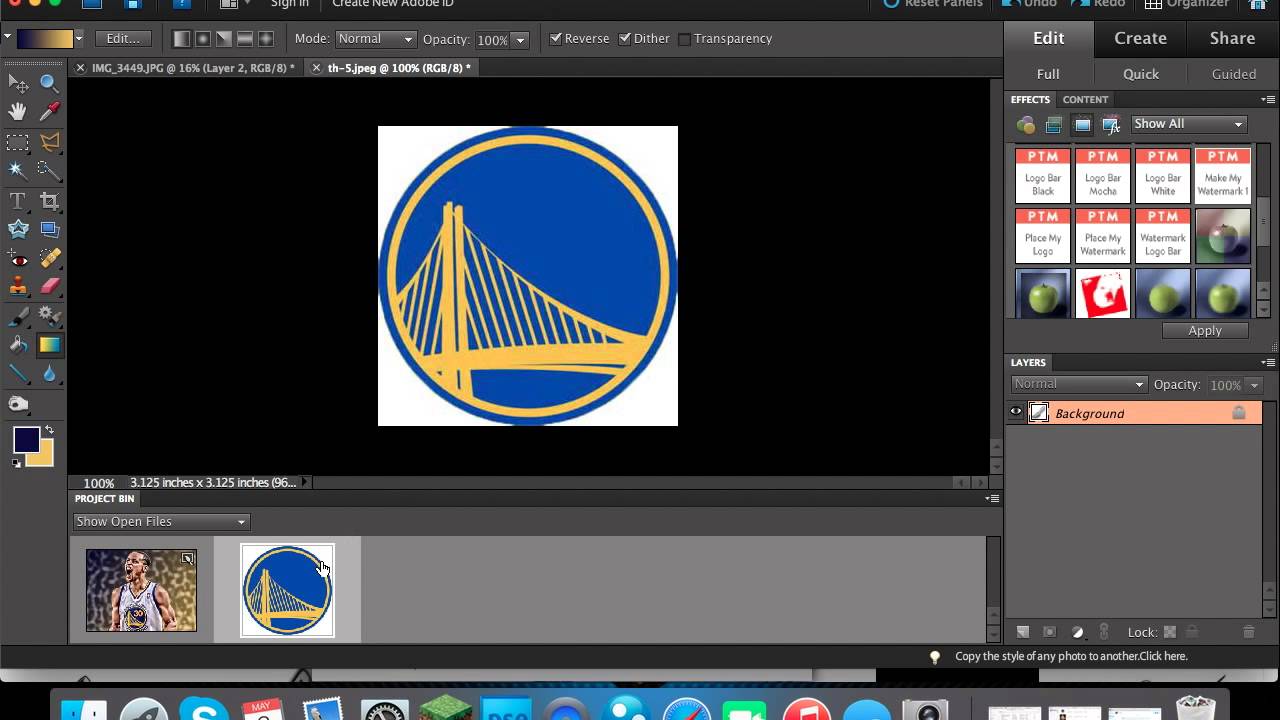Select the Move tool

(18, 84)
